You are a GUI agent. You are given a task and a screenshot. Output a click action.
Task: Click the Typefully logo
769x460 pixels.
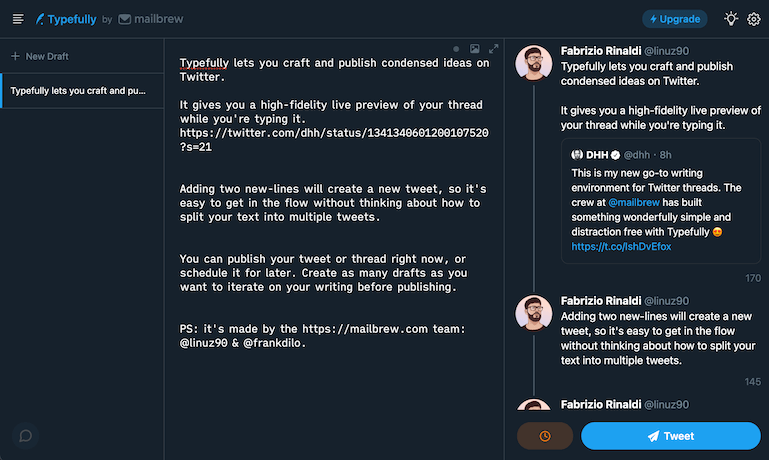click(x=66, y=19)
